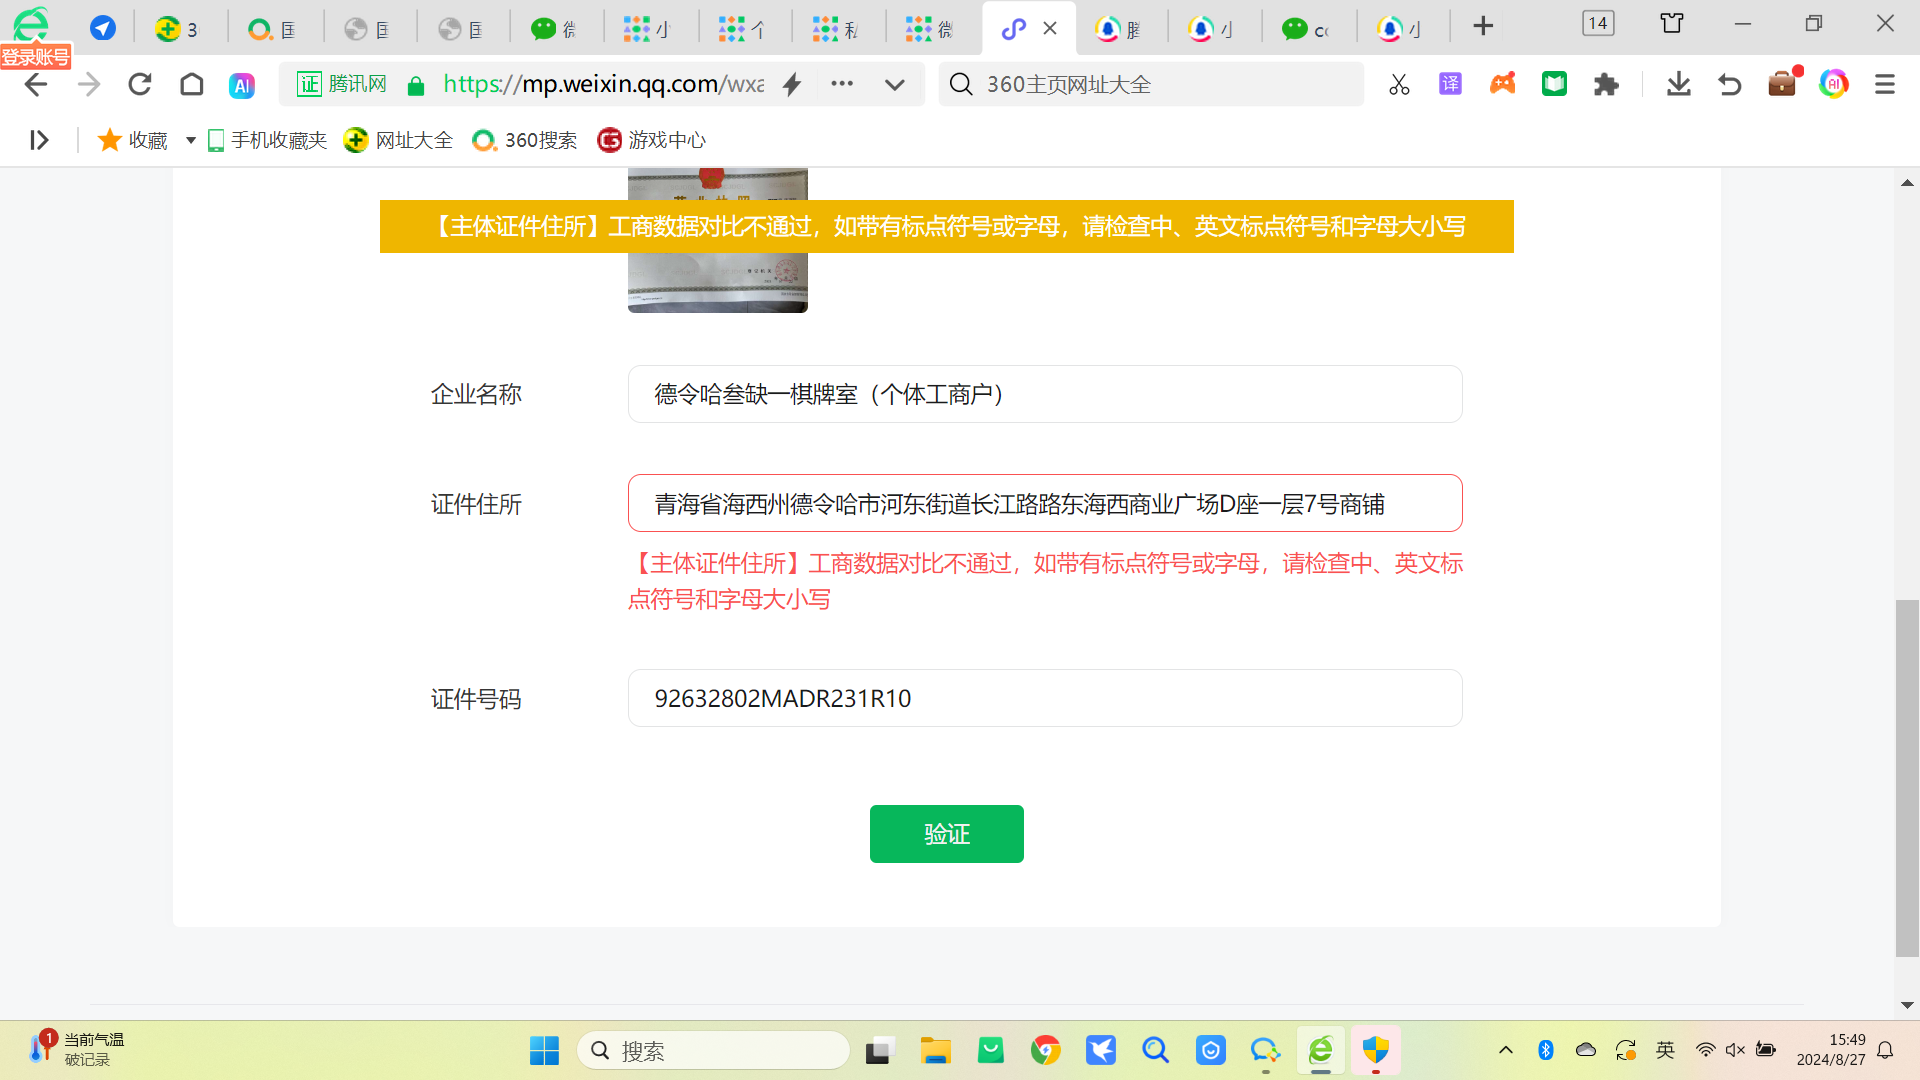Open a new tab with plus button
Image resolution: width=1920 pixels, height=1080 pixels.
click(1483, 27)
